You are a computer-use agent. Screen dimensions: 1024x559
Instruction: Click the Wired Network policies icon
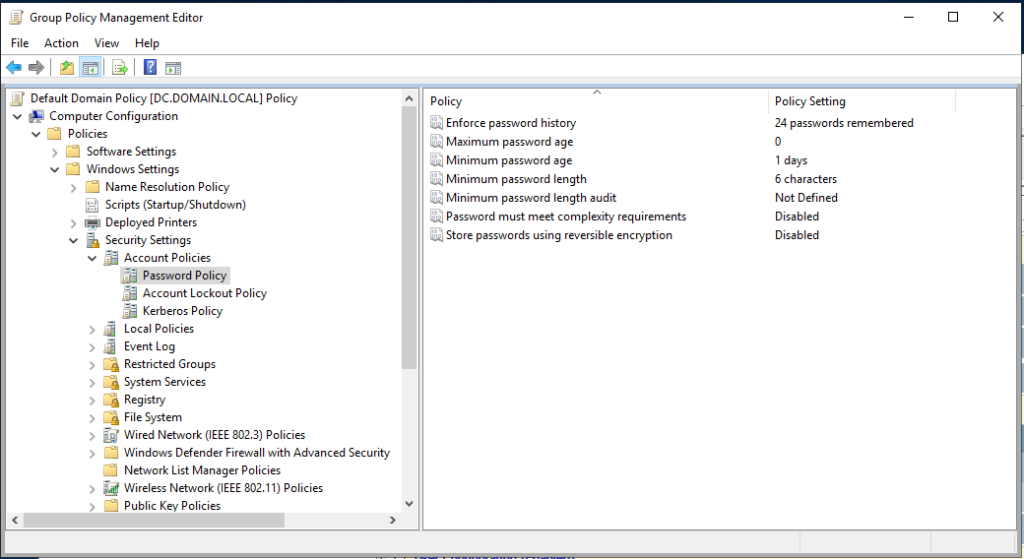pos(112,435)
